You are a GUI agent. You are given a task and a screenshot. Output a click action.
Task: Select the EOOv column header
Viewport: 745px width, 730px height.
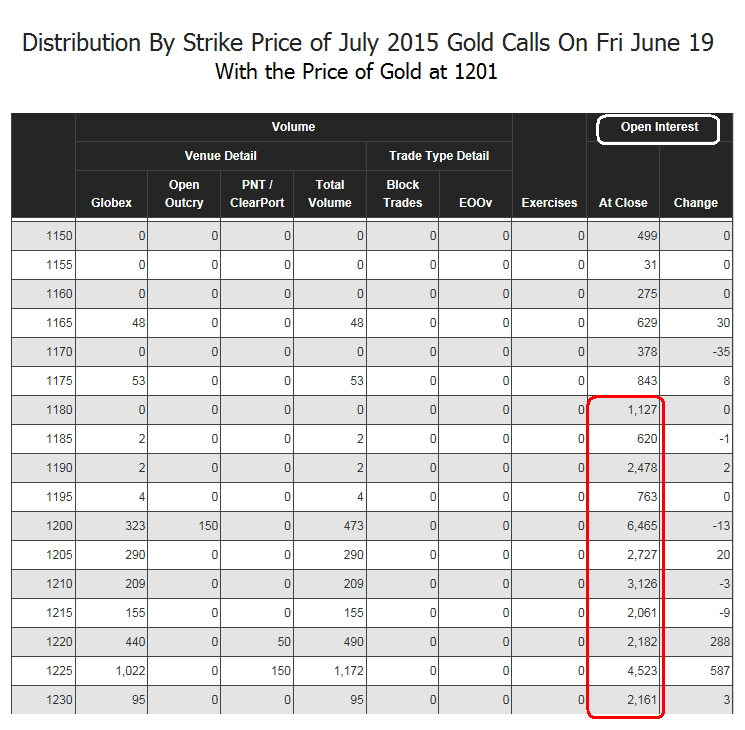click(x=476, y=202)
